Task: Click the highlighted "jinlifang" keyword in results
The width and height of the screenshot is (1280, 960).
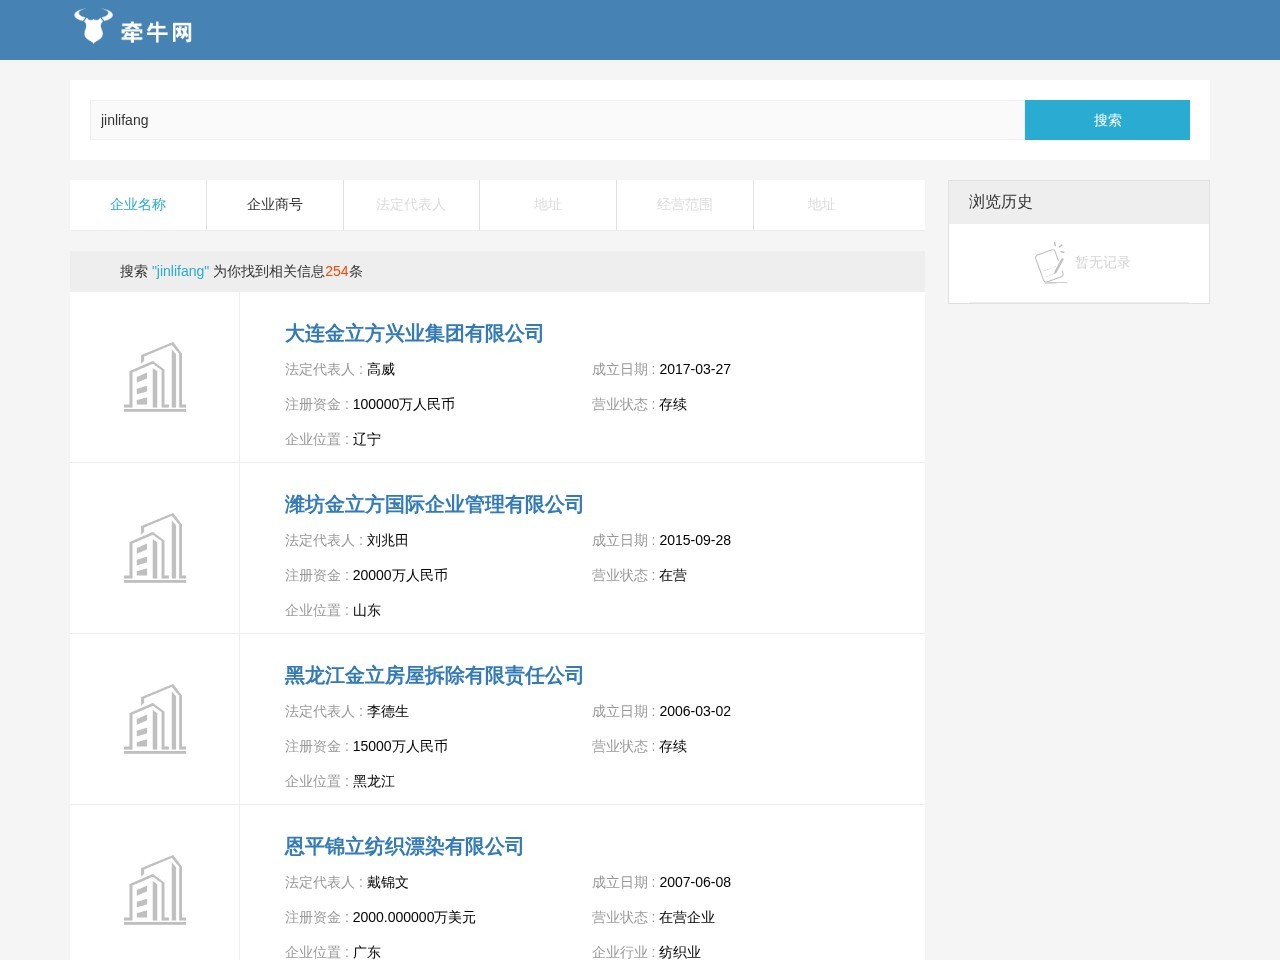Action: point(180,271)
